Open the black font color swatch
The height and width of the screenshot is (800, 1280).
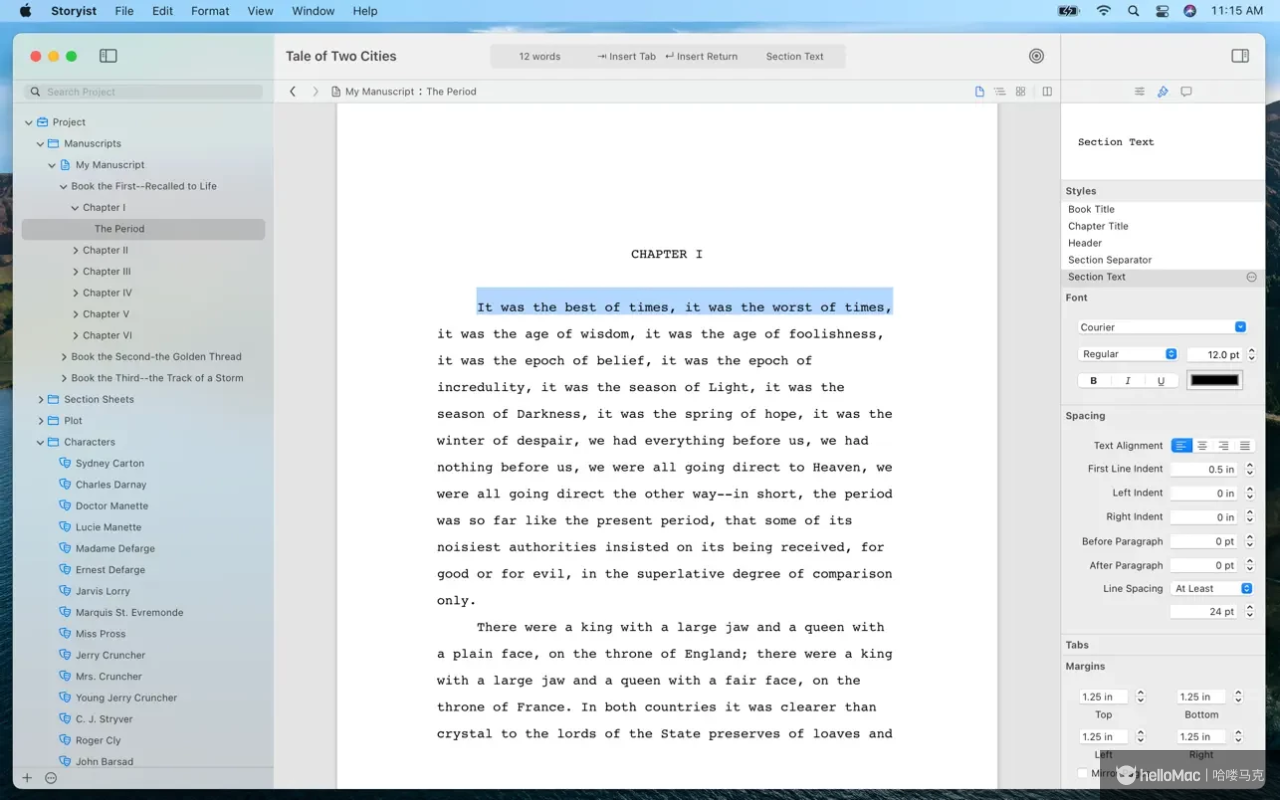[x=1215, y=380]
